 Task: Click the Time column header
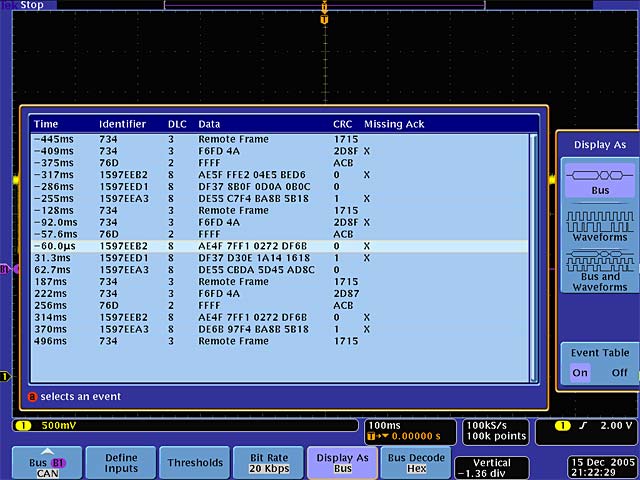point(46,124)
